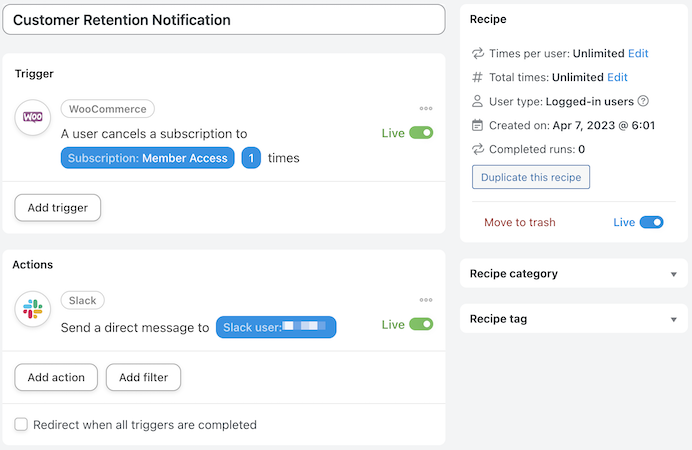Click the Add filter button
This screenshot has width=692, height=450.
point(143,377)
